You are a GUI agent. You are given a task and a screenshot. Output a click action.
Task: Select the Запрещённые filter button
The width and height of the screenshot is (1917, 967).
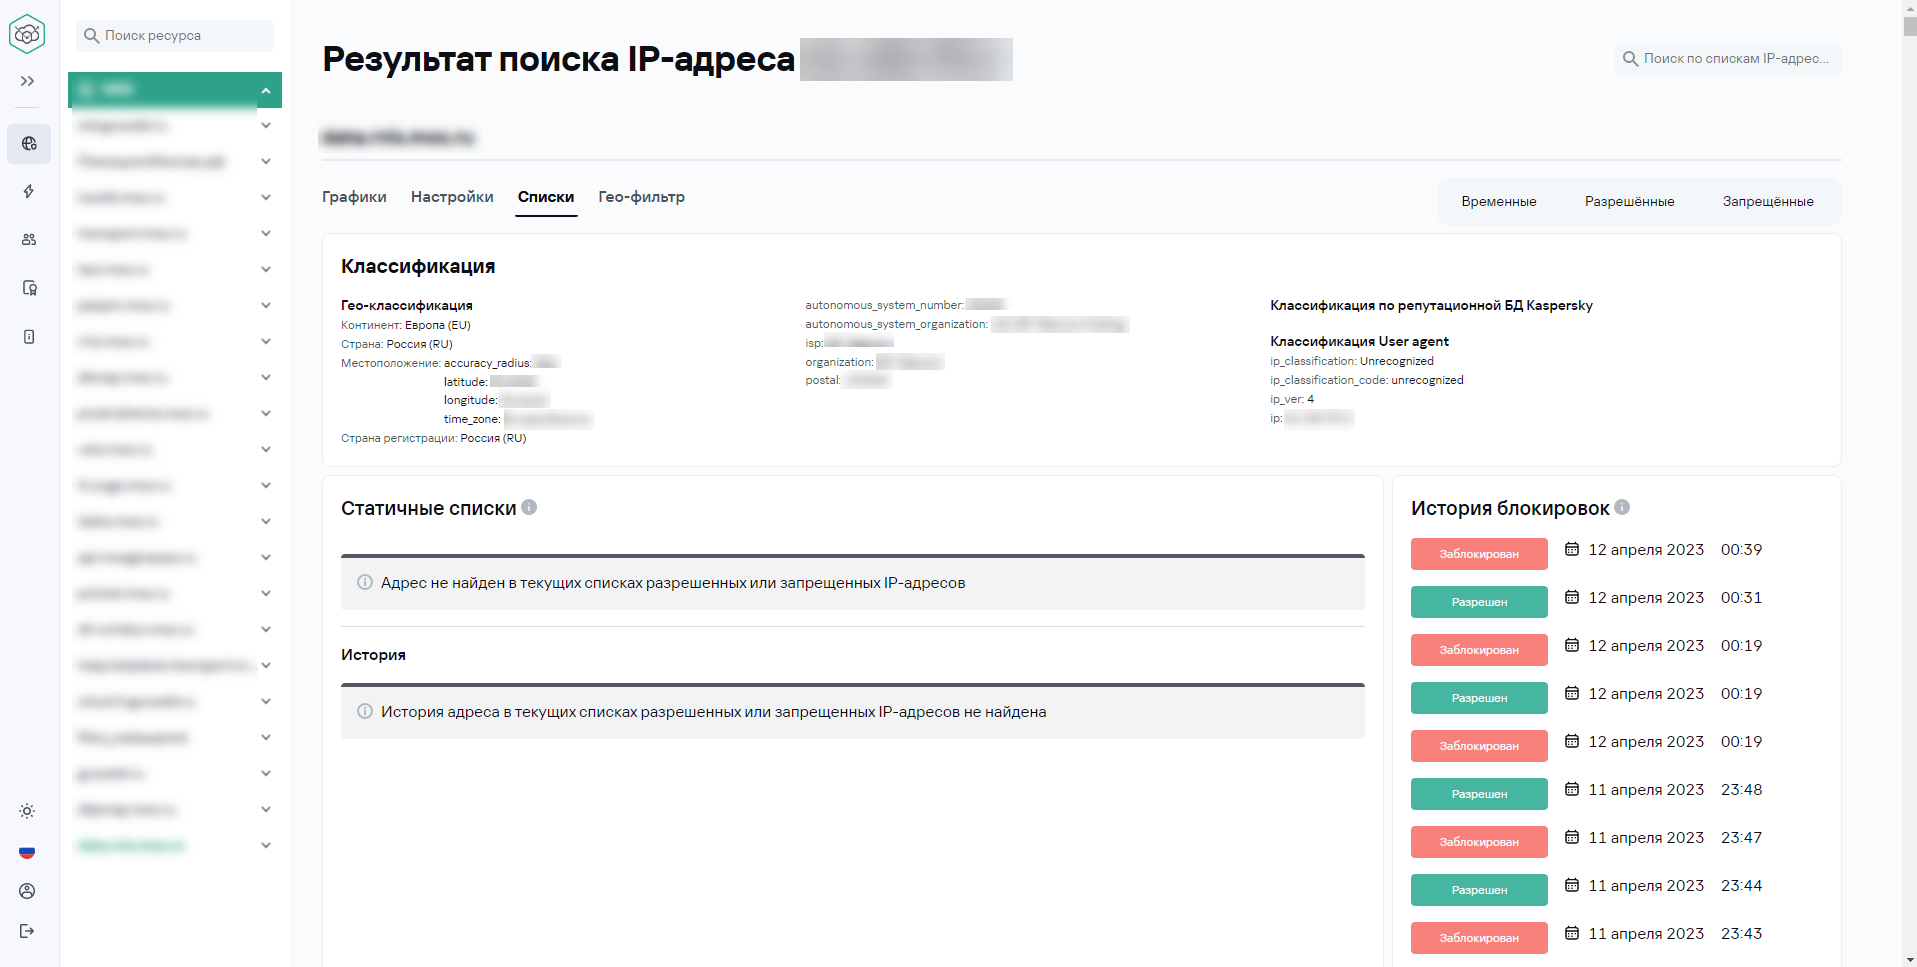pyautogui.click(x=1766, y=201)
